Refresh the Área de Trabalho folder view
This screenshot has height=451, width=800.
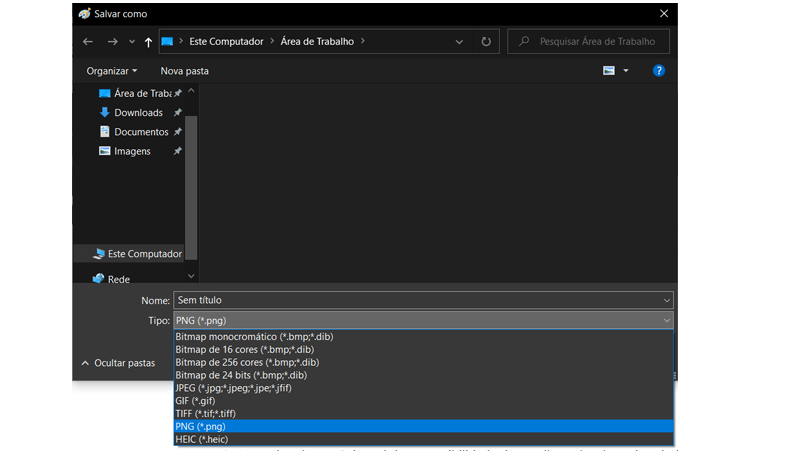tap(486, 41)
